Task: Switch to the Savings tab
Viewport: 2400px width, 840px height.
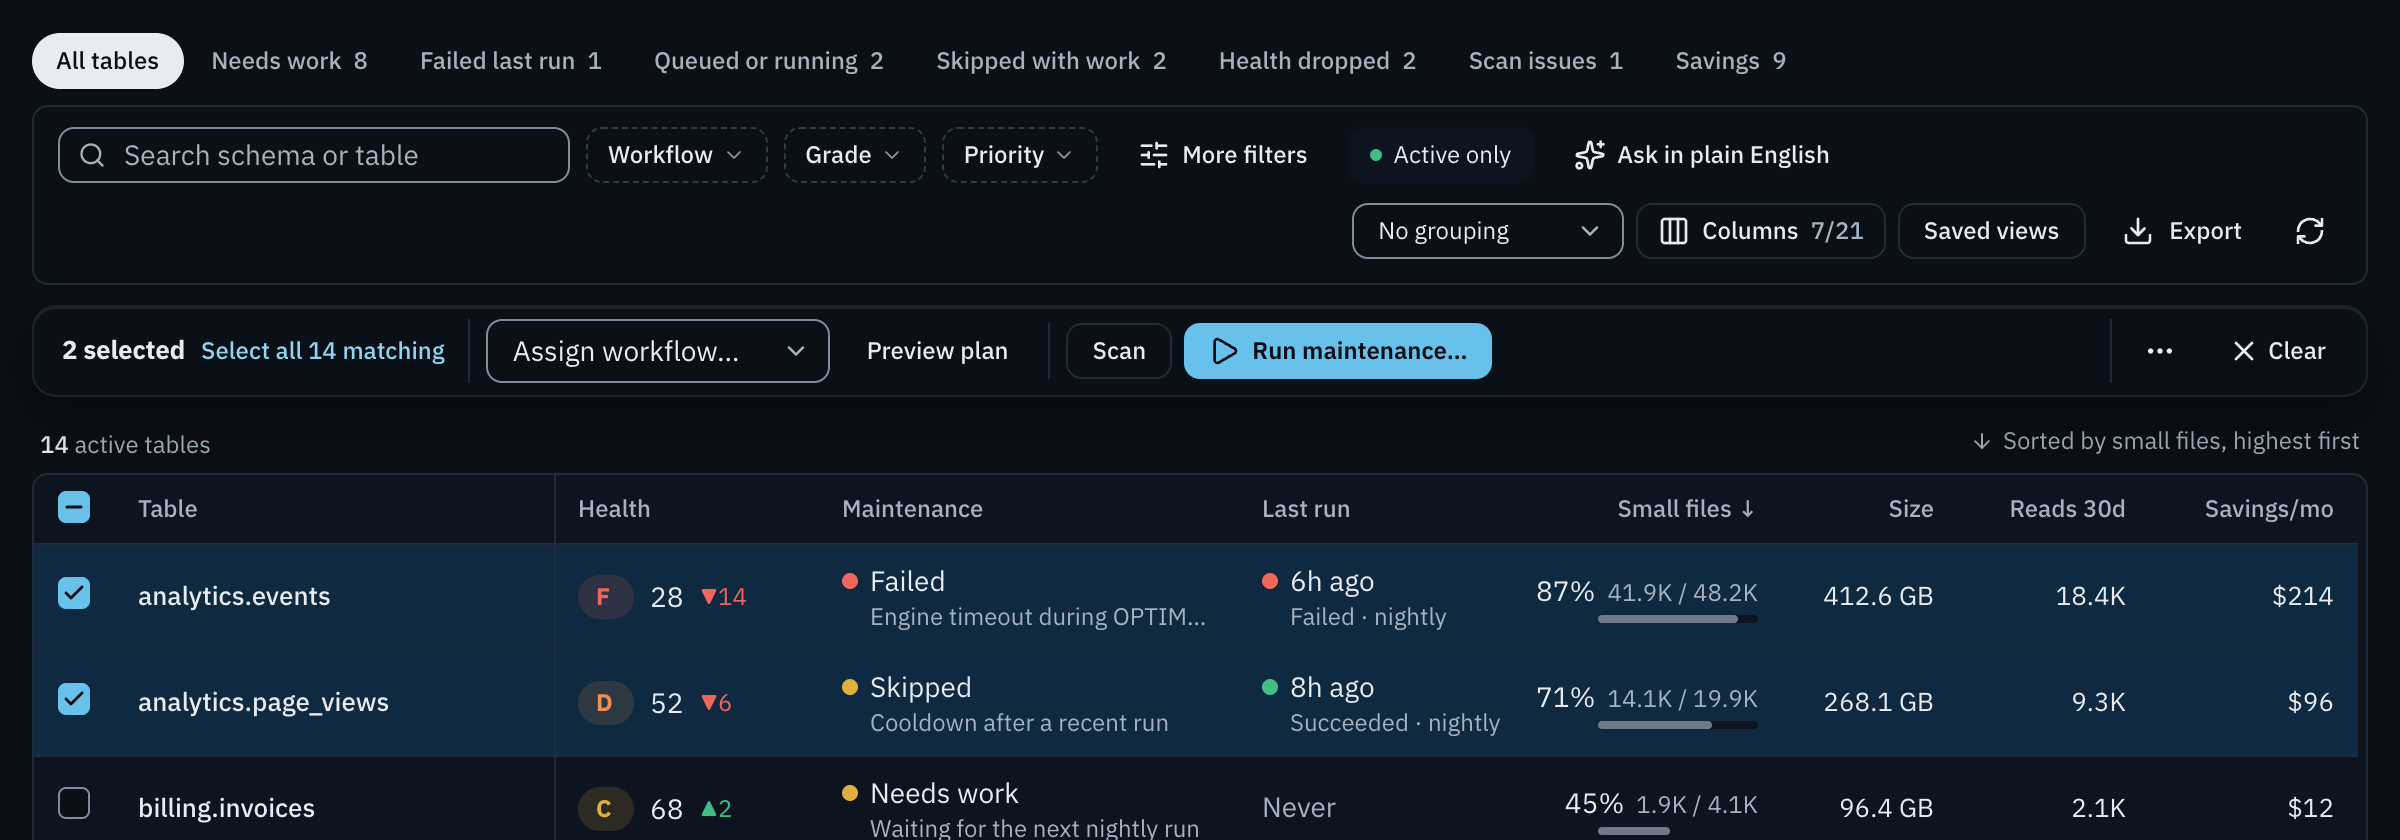Action: (1730, 61)
